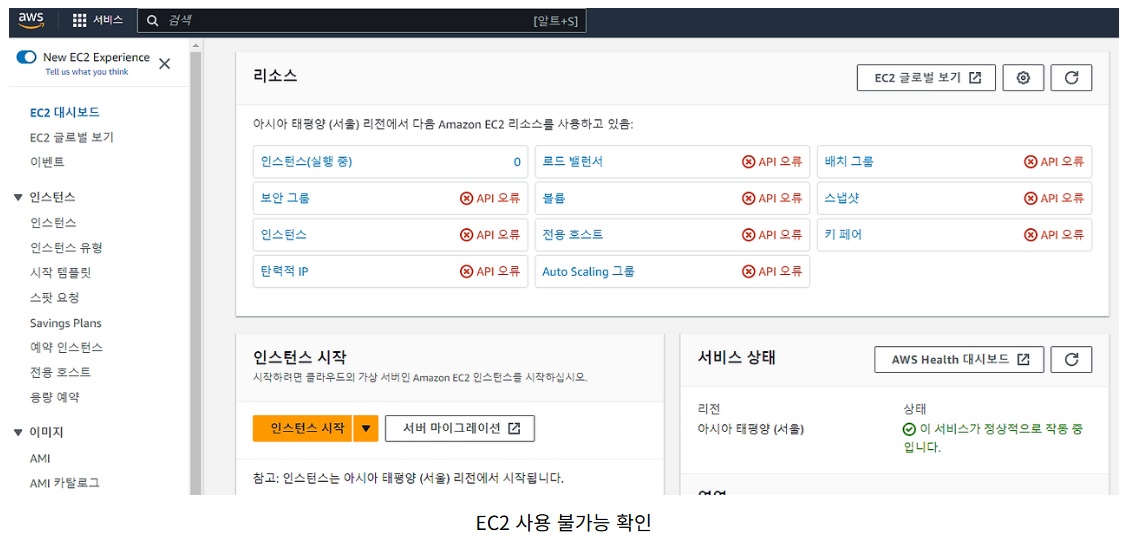Image resolution: width=1124 pixels, height=540 pixels.
Task: Open the 보안 그룹 resource link
Action: pos(285,198)
